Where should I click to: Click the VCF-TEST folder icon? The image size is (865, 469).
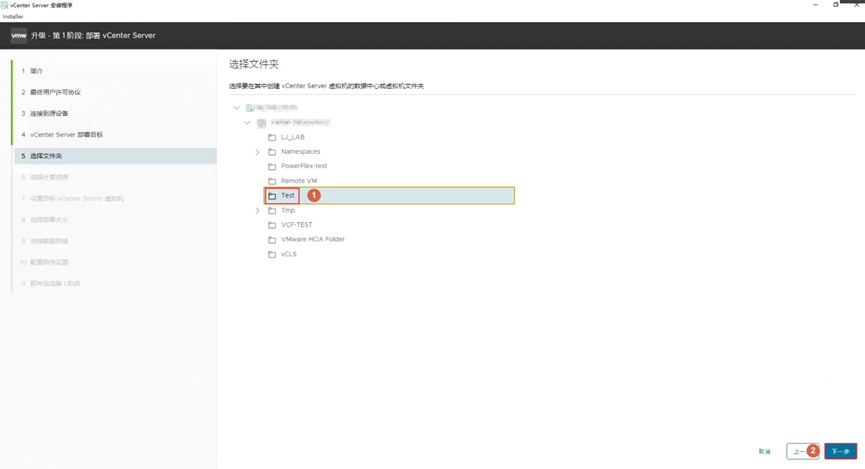click(x=272, y=225)
